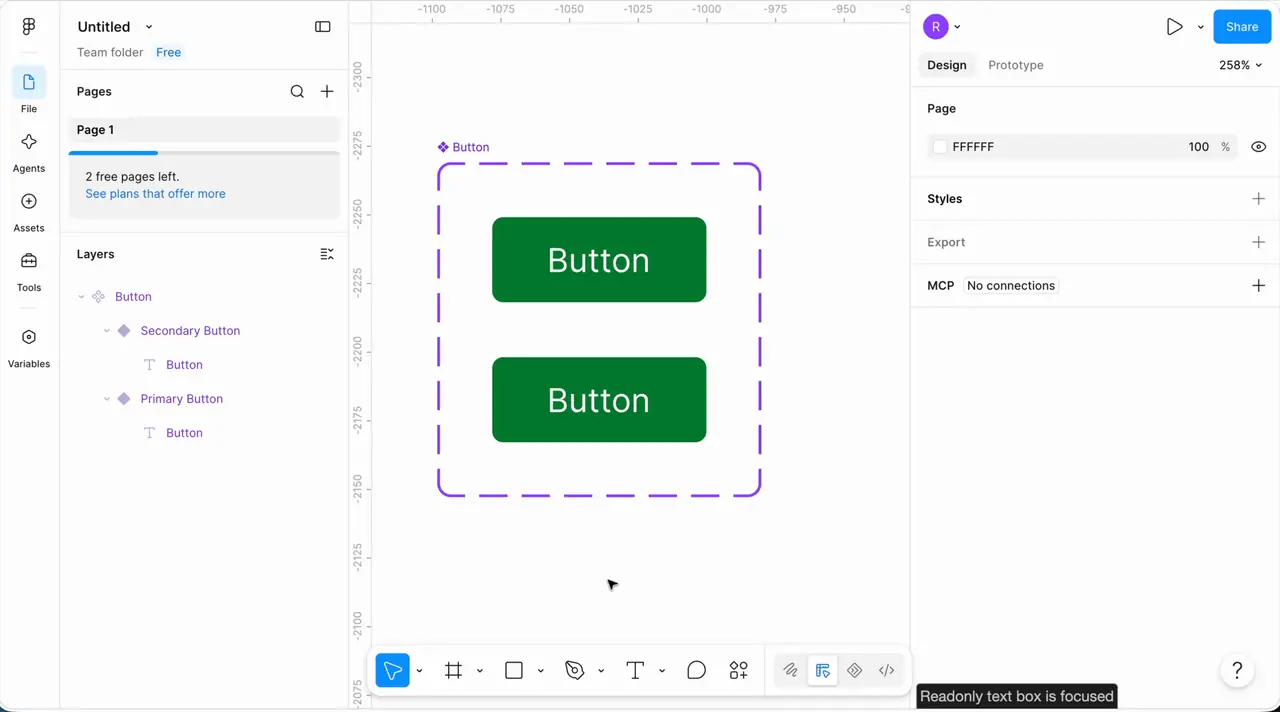
Task: Open the 258% zoom dropdown
Action: (x=1240, y=65)
